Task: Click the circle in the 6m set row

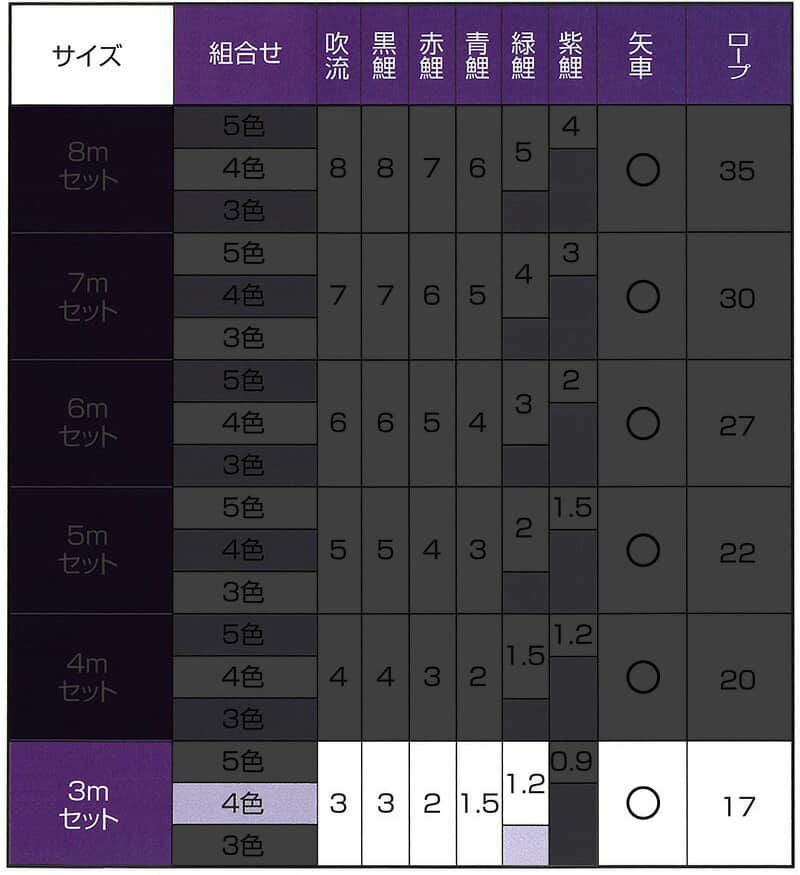Action: click(x=642, y=424)
